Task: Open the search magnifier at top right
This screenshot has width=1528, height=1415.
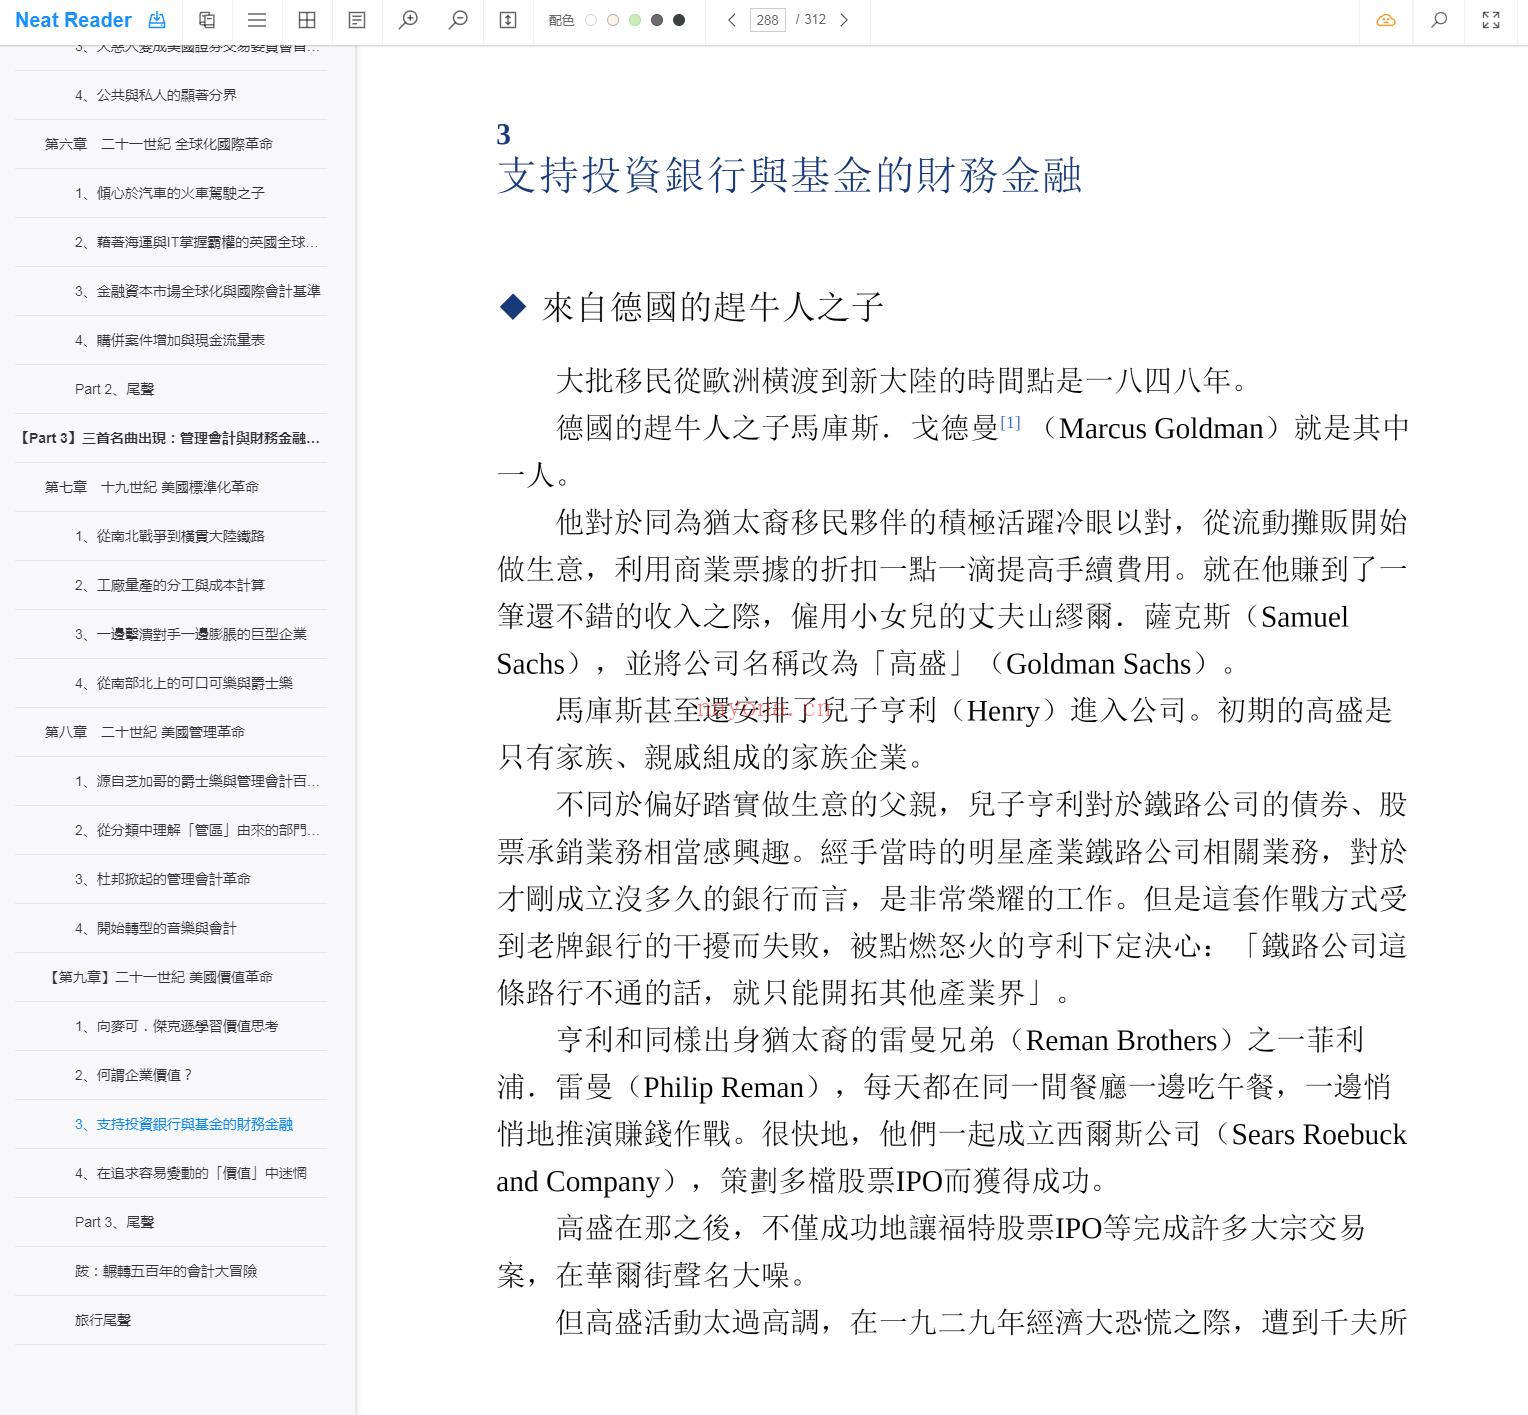Action: pos(1439,20)
